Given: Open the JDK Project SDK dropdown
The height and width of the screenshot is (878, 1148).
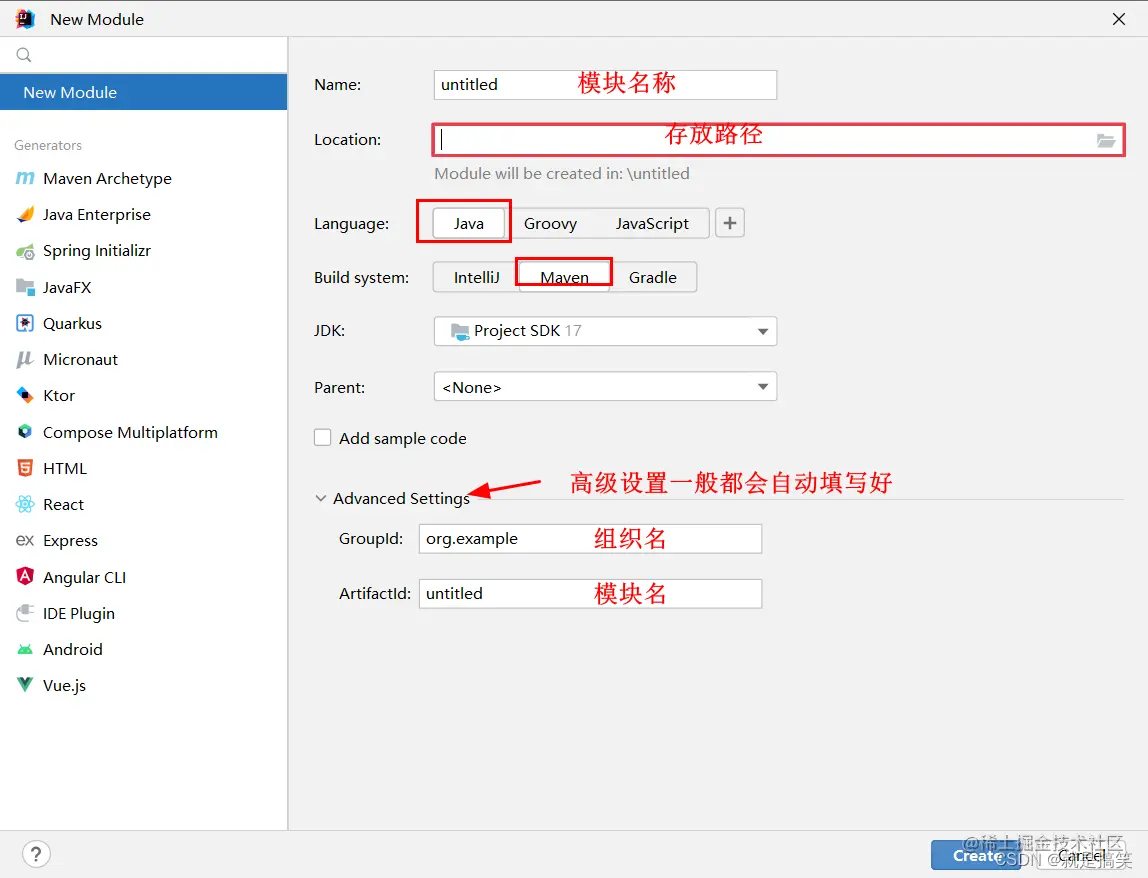Looking at the screenshot, I should 605,331.
